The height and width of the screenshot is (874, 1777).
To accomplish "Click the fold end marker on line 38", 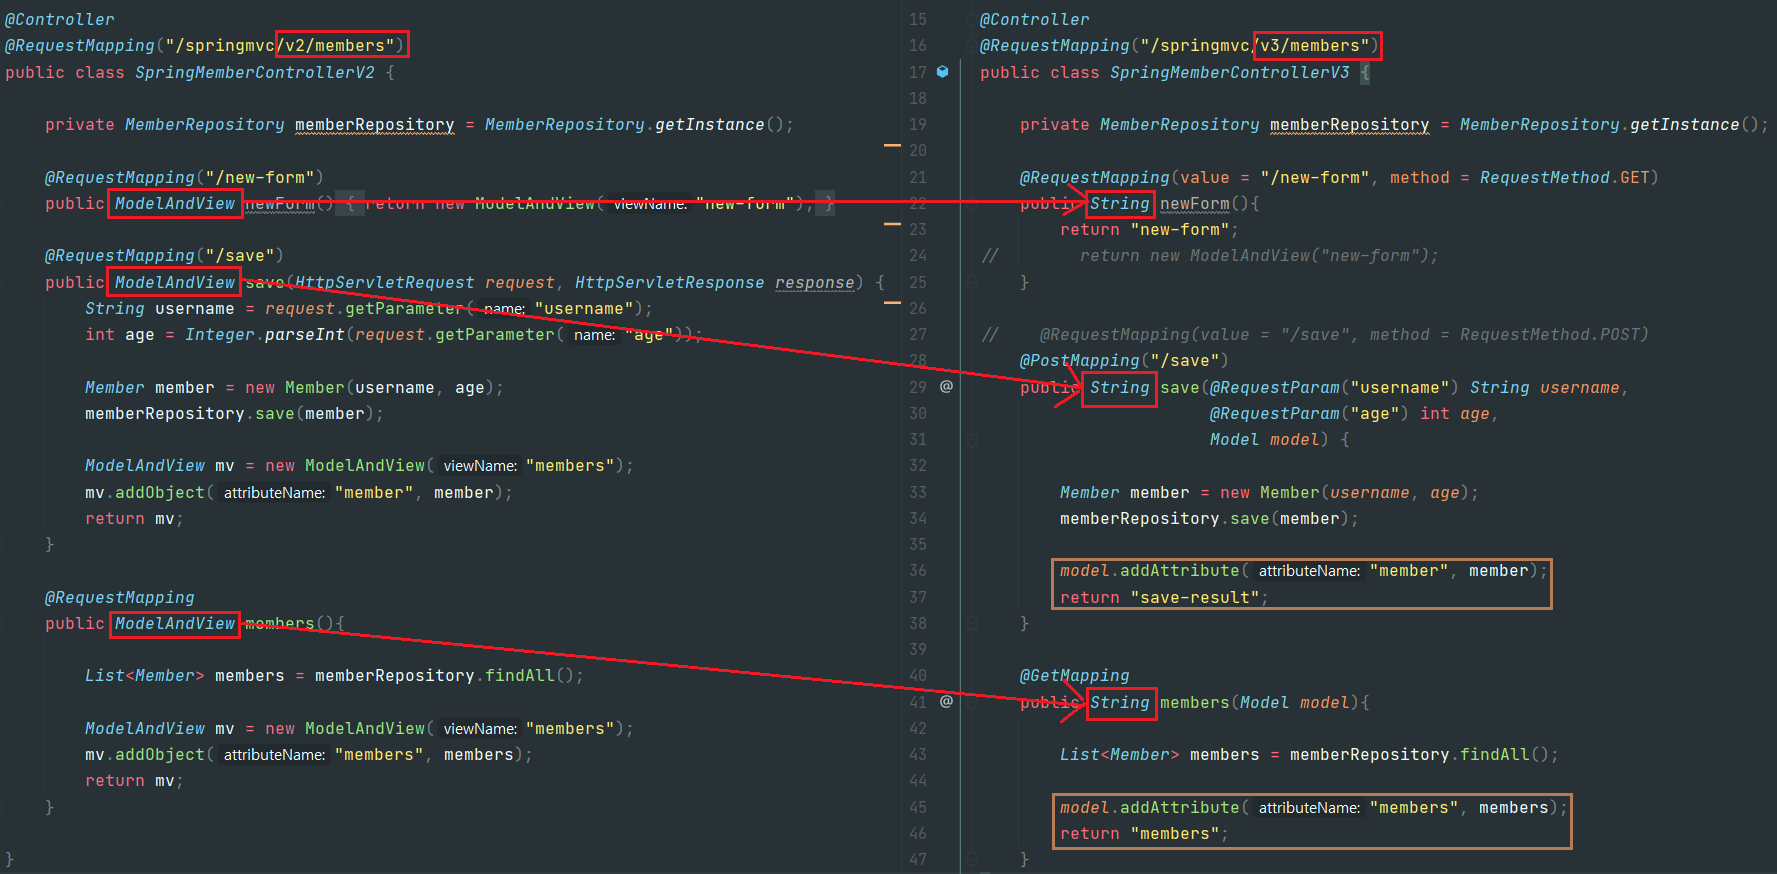I will tap(971, 624).
